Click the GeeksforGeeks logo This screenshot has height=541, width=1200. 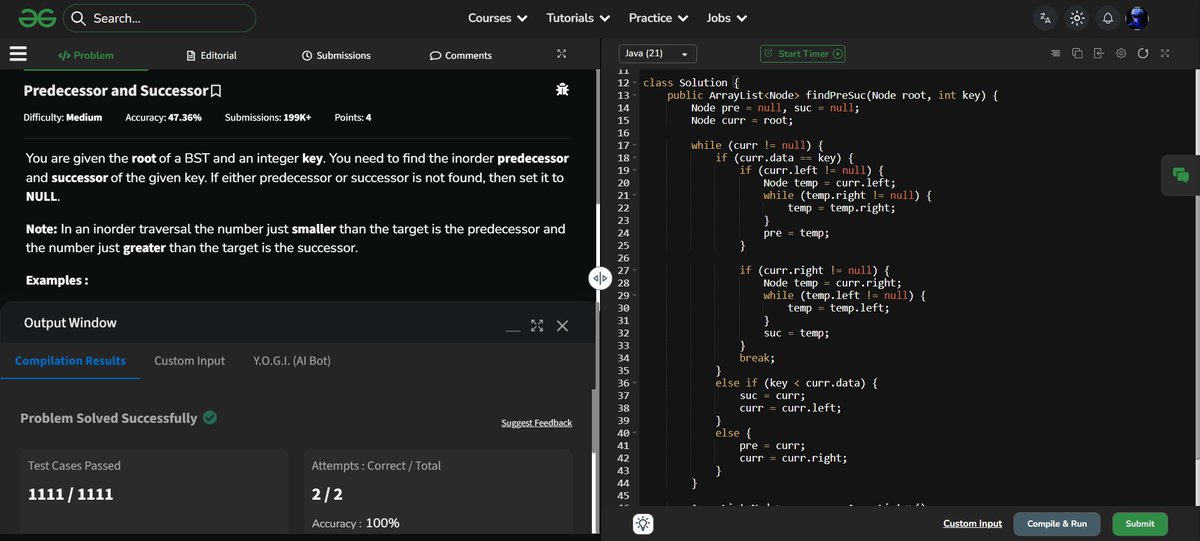36,18
